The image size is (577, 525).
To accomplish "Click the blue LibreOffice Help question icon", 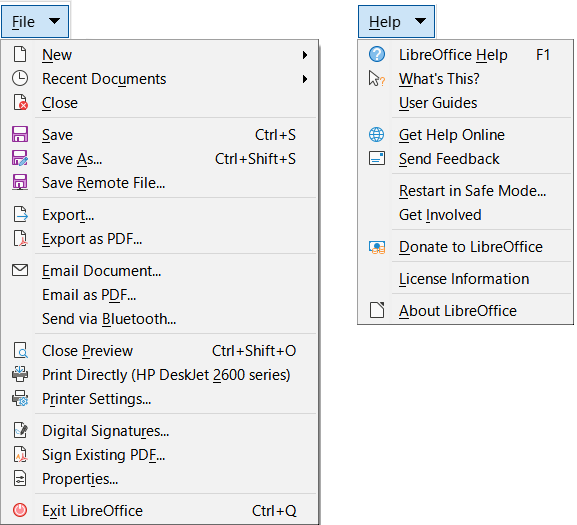I will click(377, 54).
